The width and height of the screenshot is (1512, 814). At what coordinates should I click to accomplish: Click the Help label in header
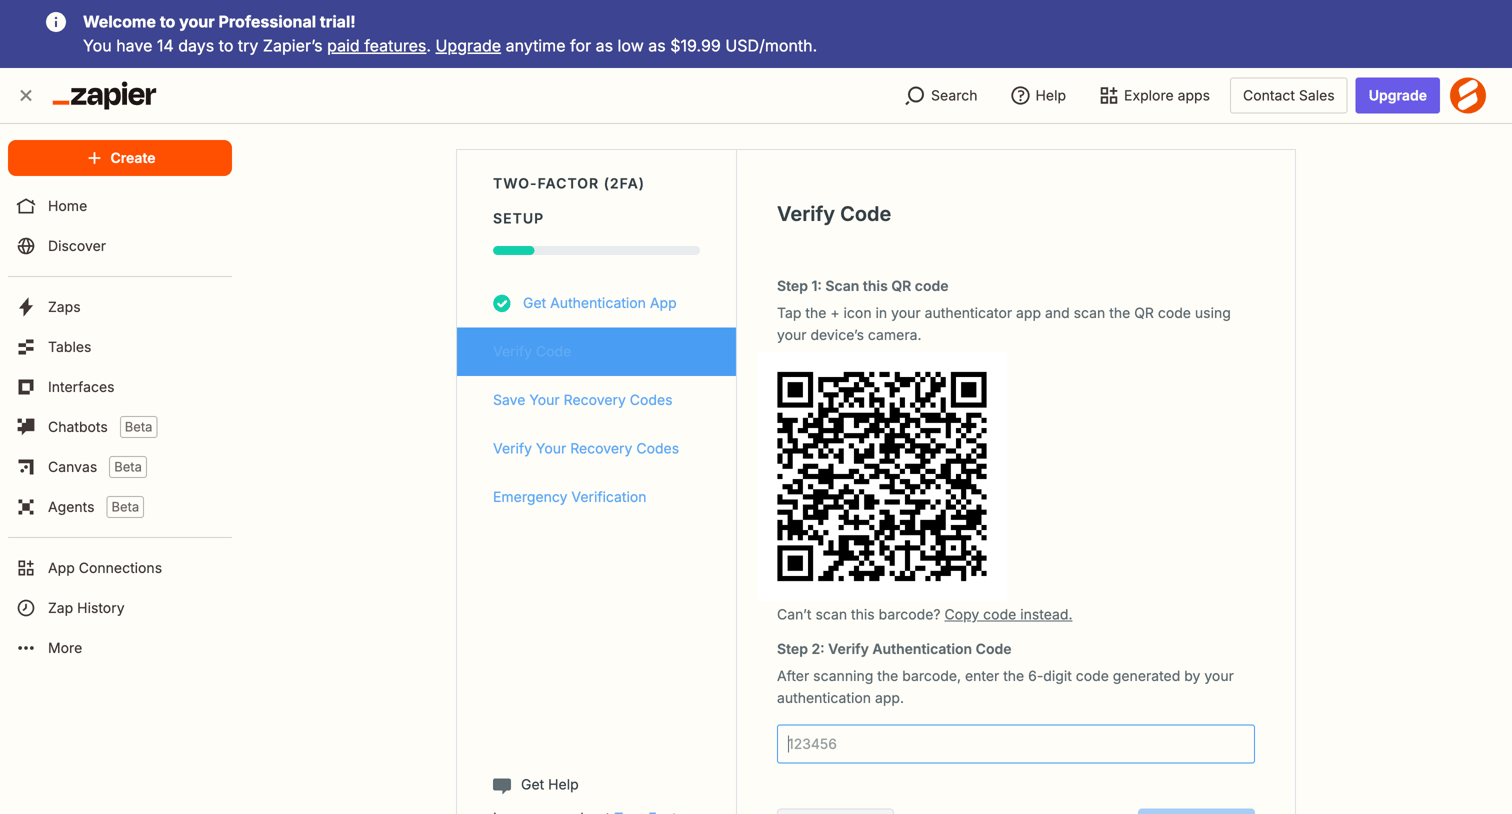[x=1050, y=96]
